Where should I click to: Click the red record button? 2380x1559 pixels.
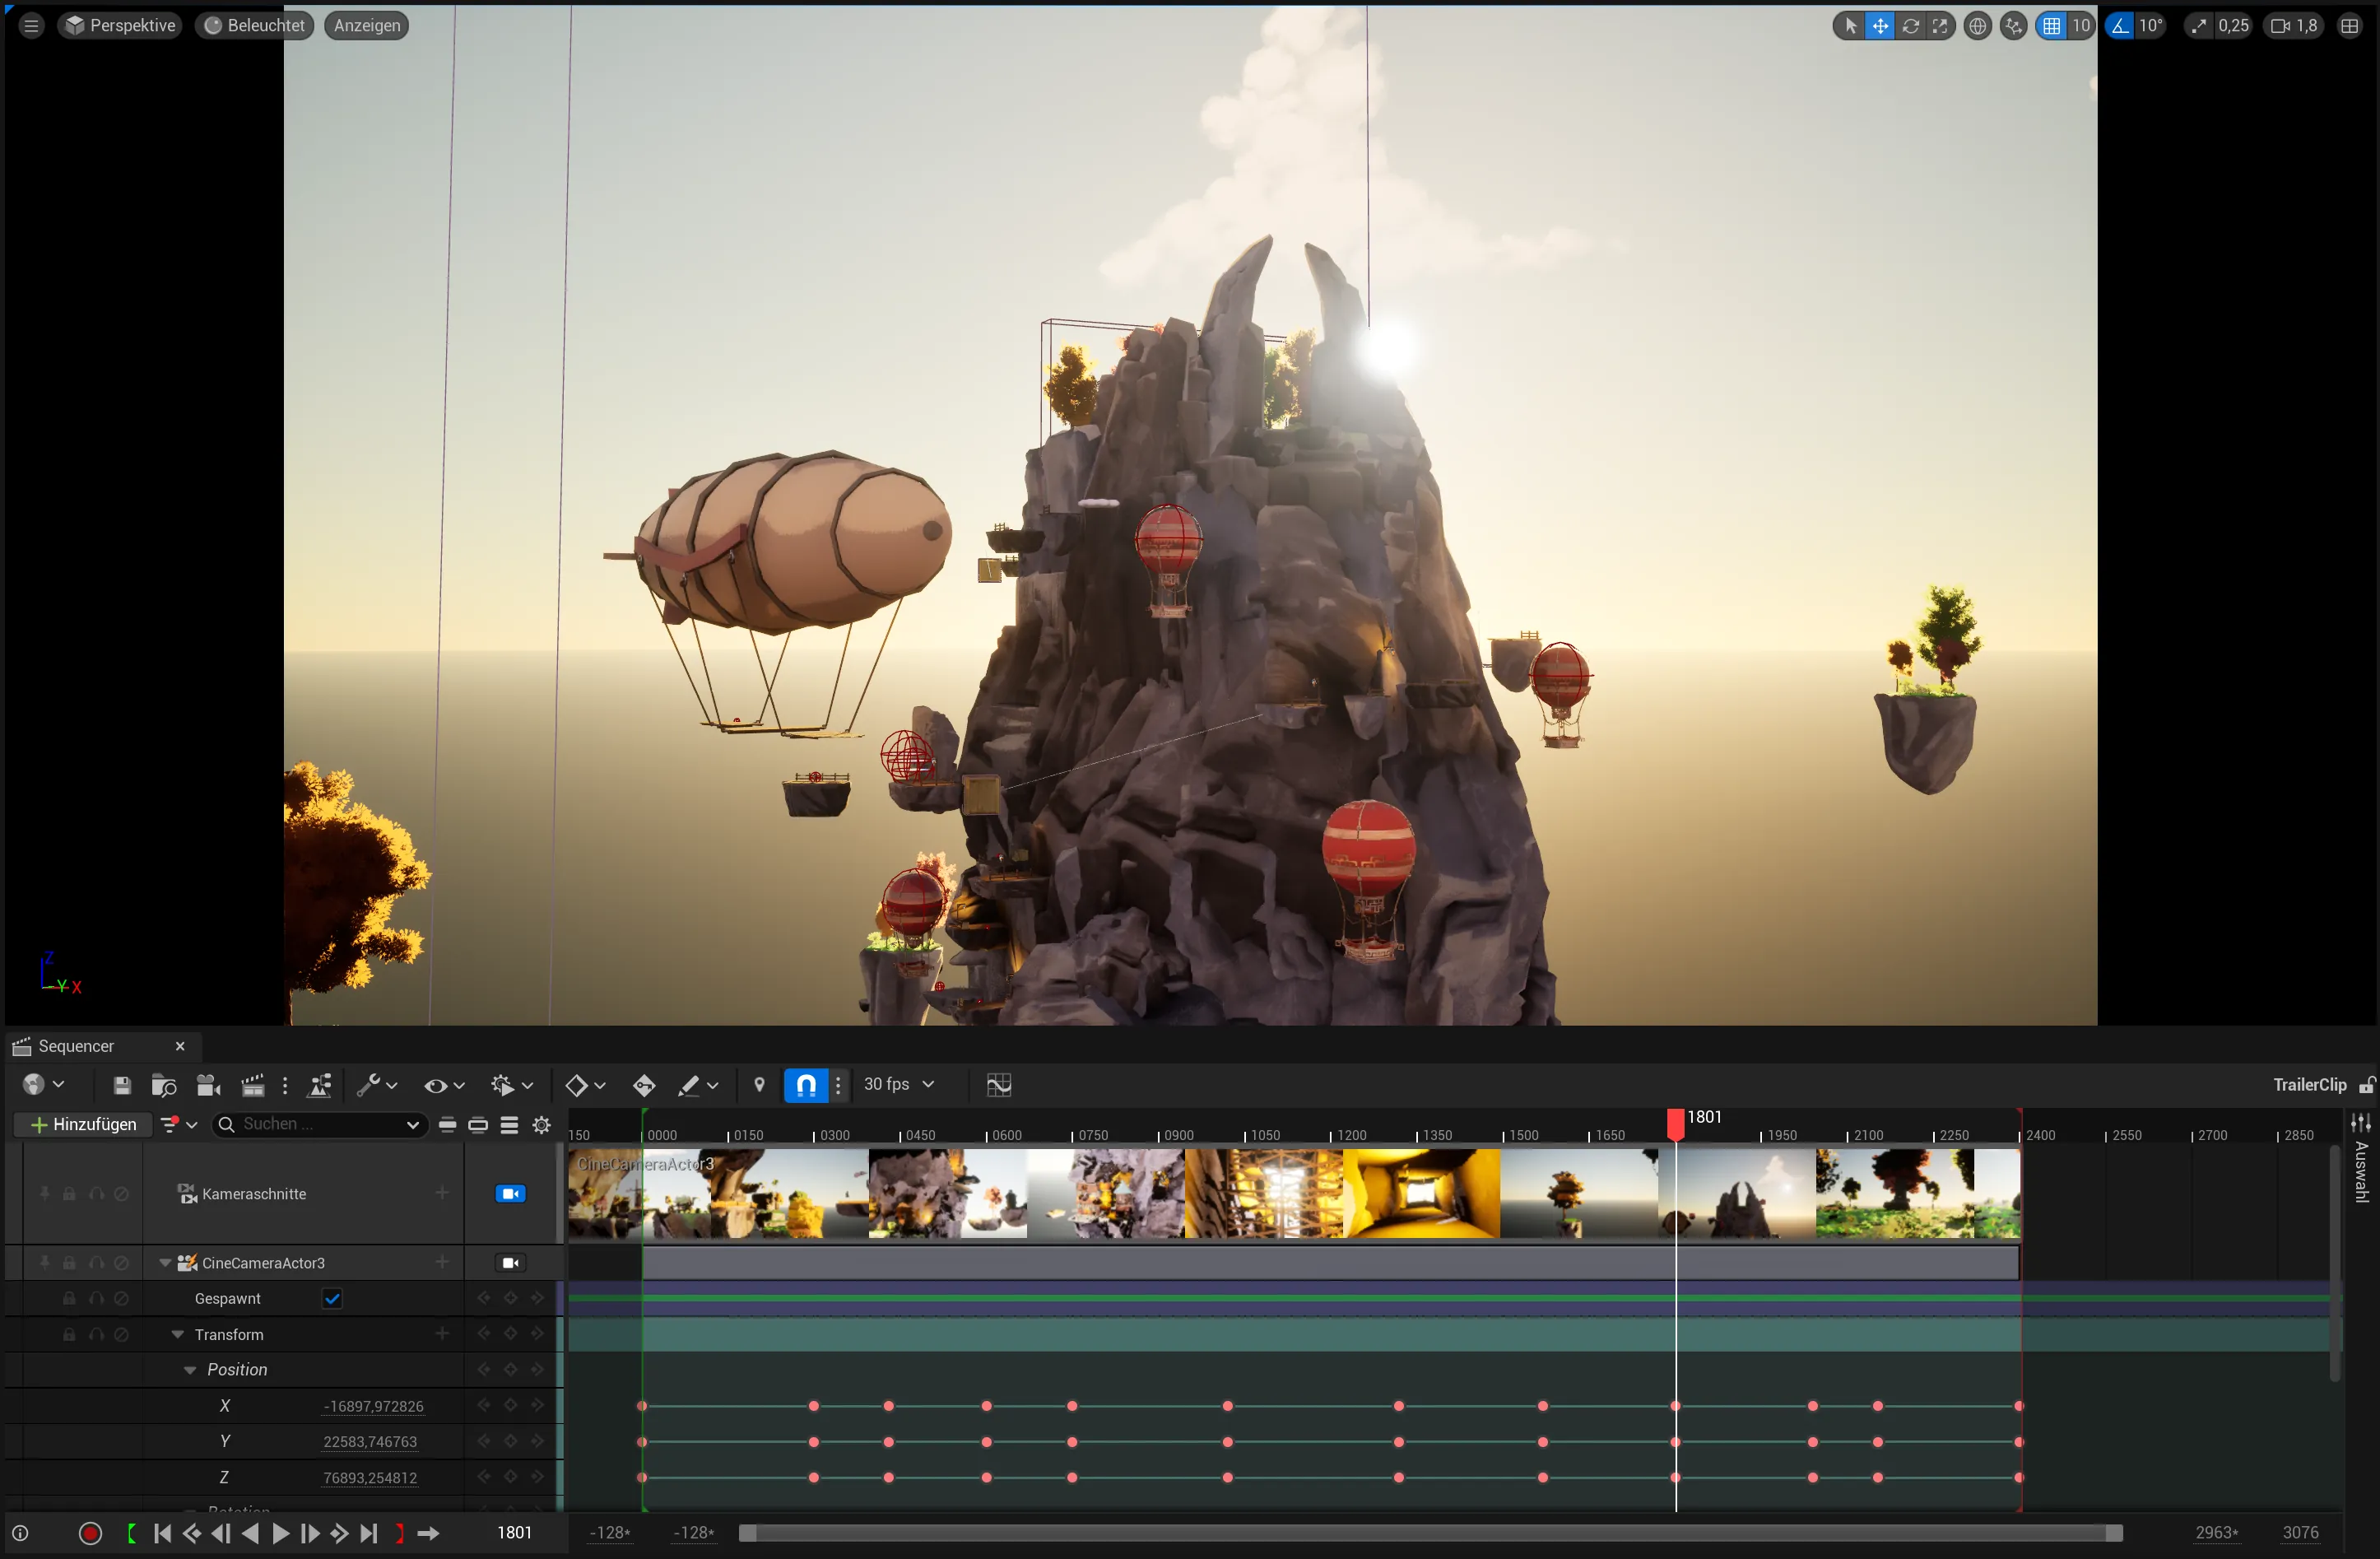[x=90, y=1534]
